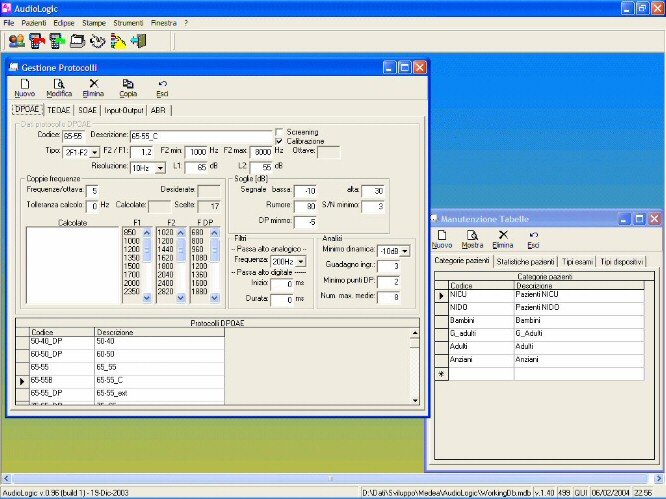
Task: Click the gear settings toolbar icon
Action: tap(97, 41)
